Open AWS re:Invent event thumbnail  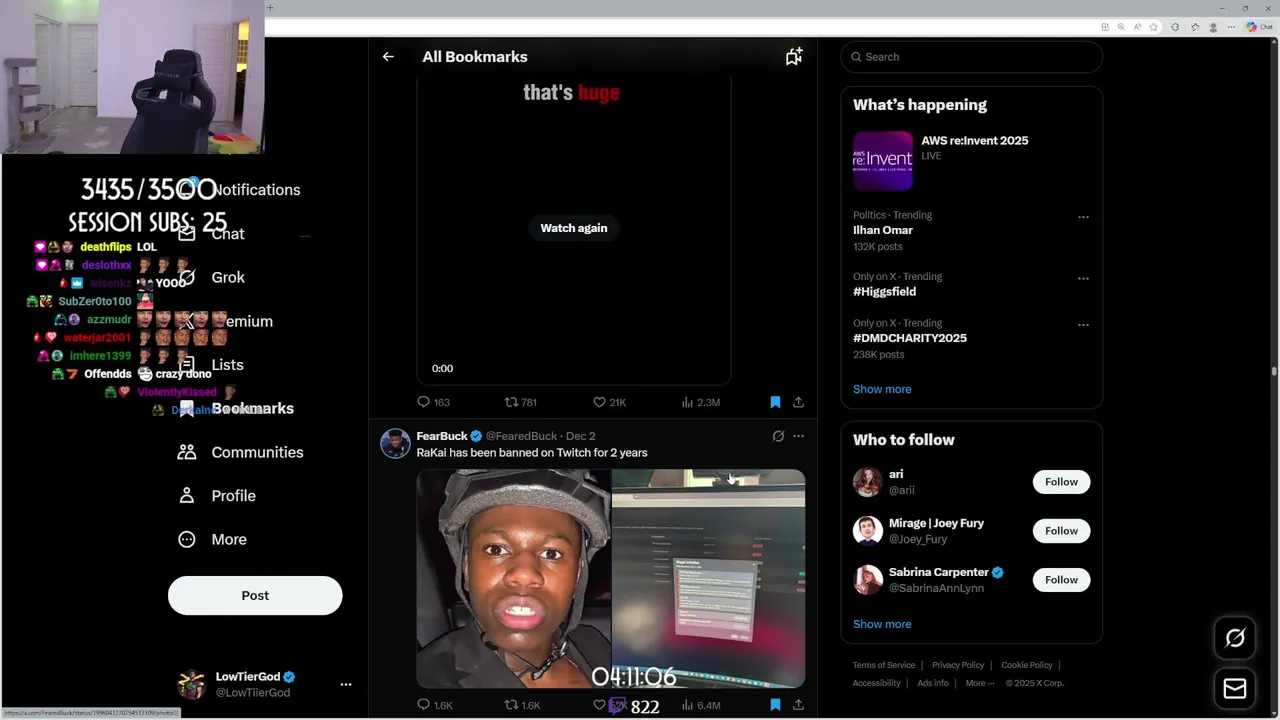883,160
